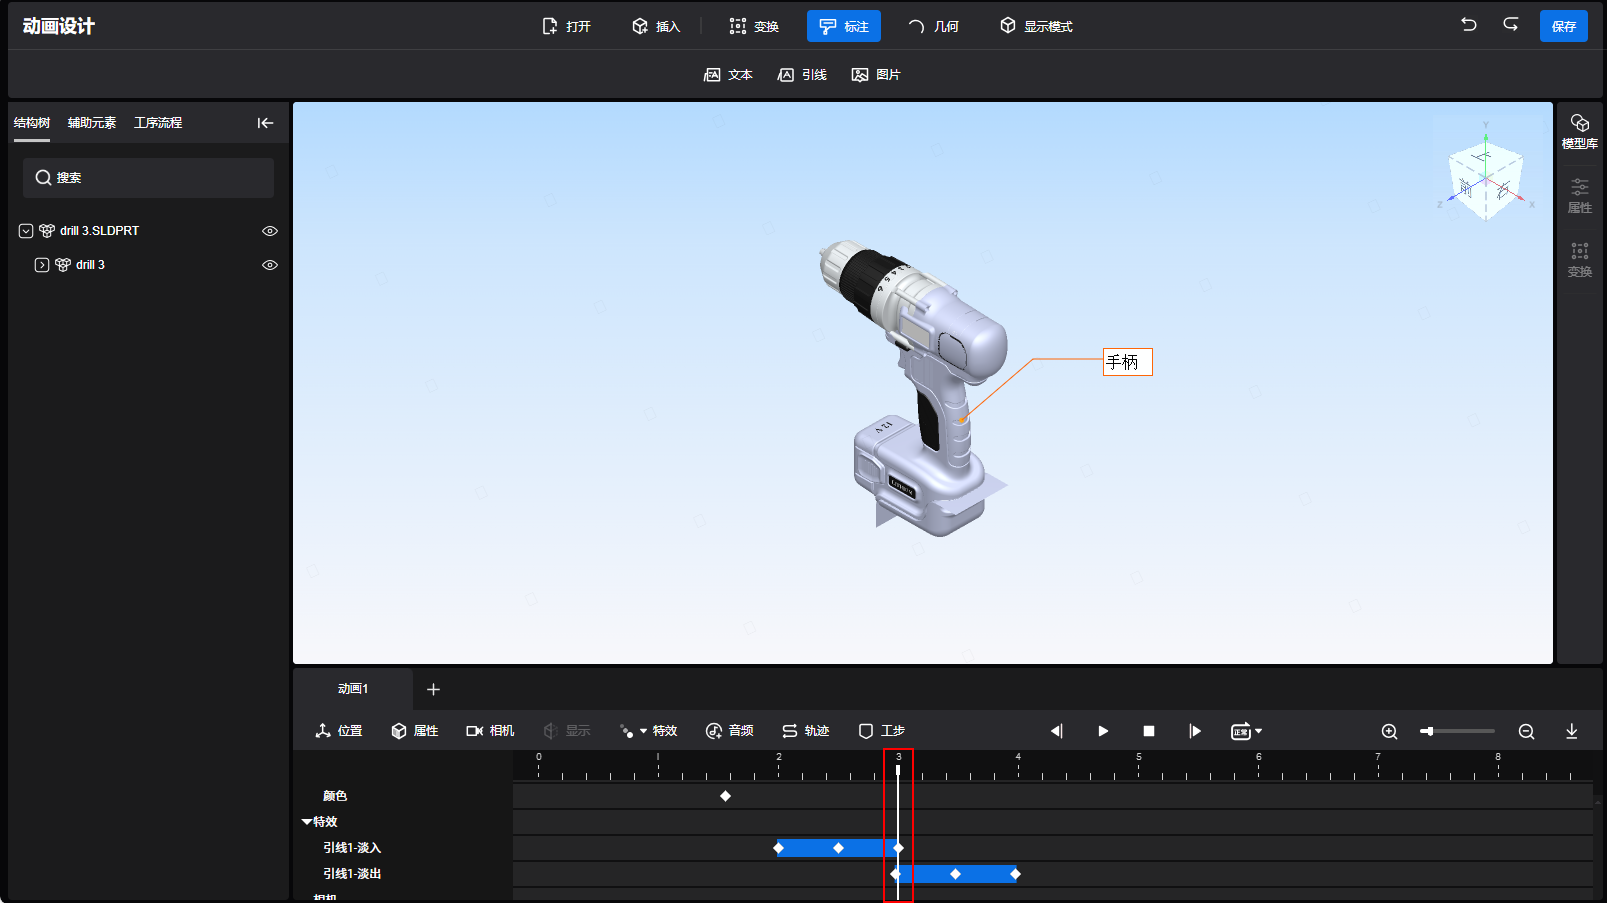This screenshot has width=1607, height=903.
Task: Collapse the 特效 track group
Action: tap(307, 822)
